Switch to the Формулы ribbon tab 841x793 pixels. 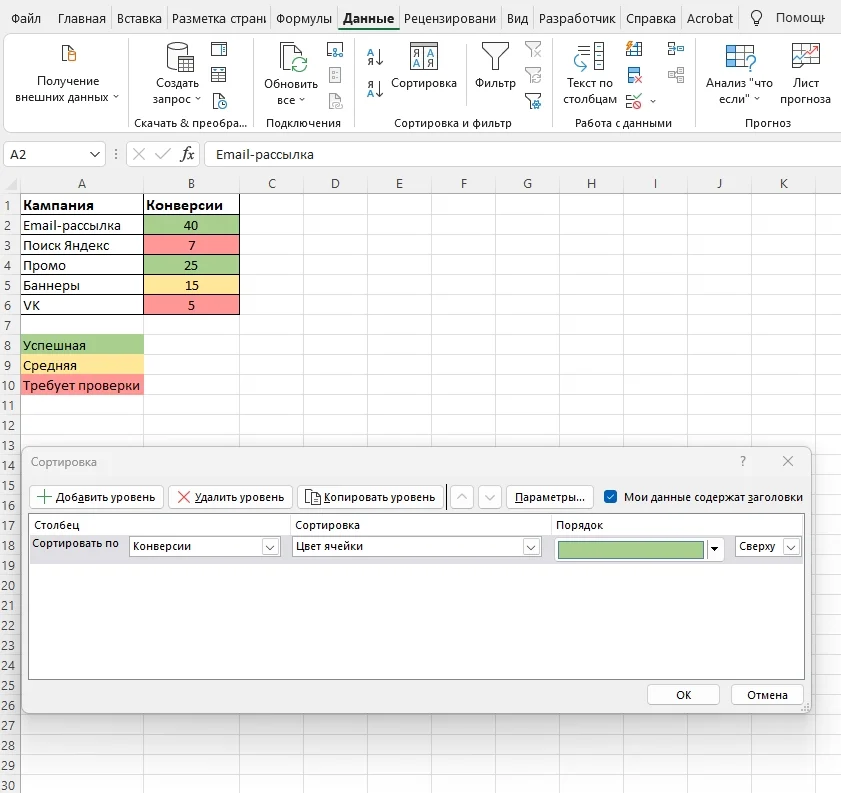pyautogui.click(x=304, y=18)
